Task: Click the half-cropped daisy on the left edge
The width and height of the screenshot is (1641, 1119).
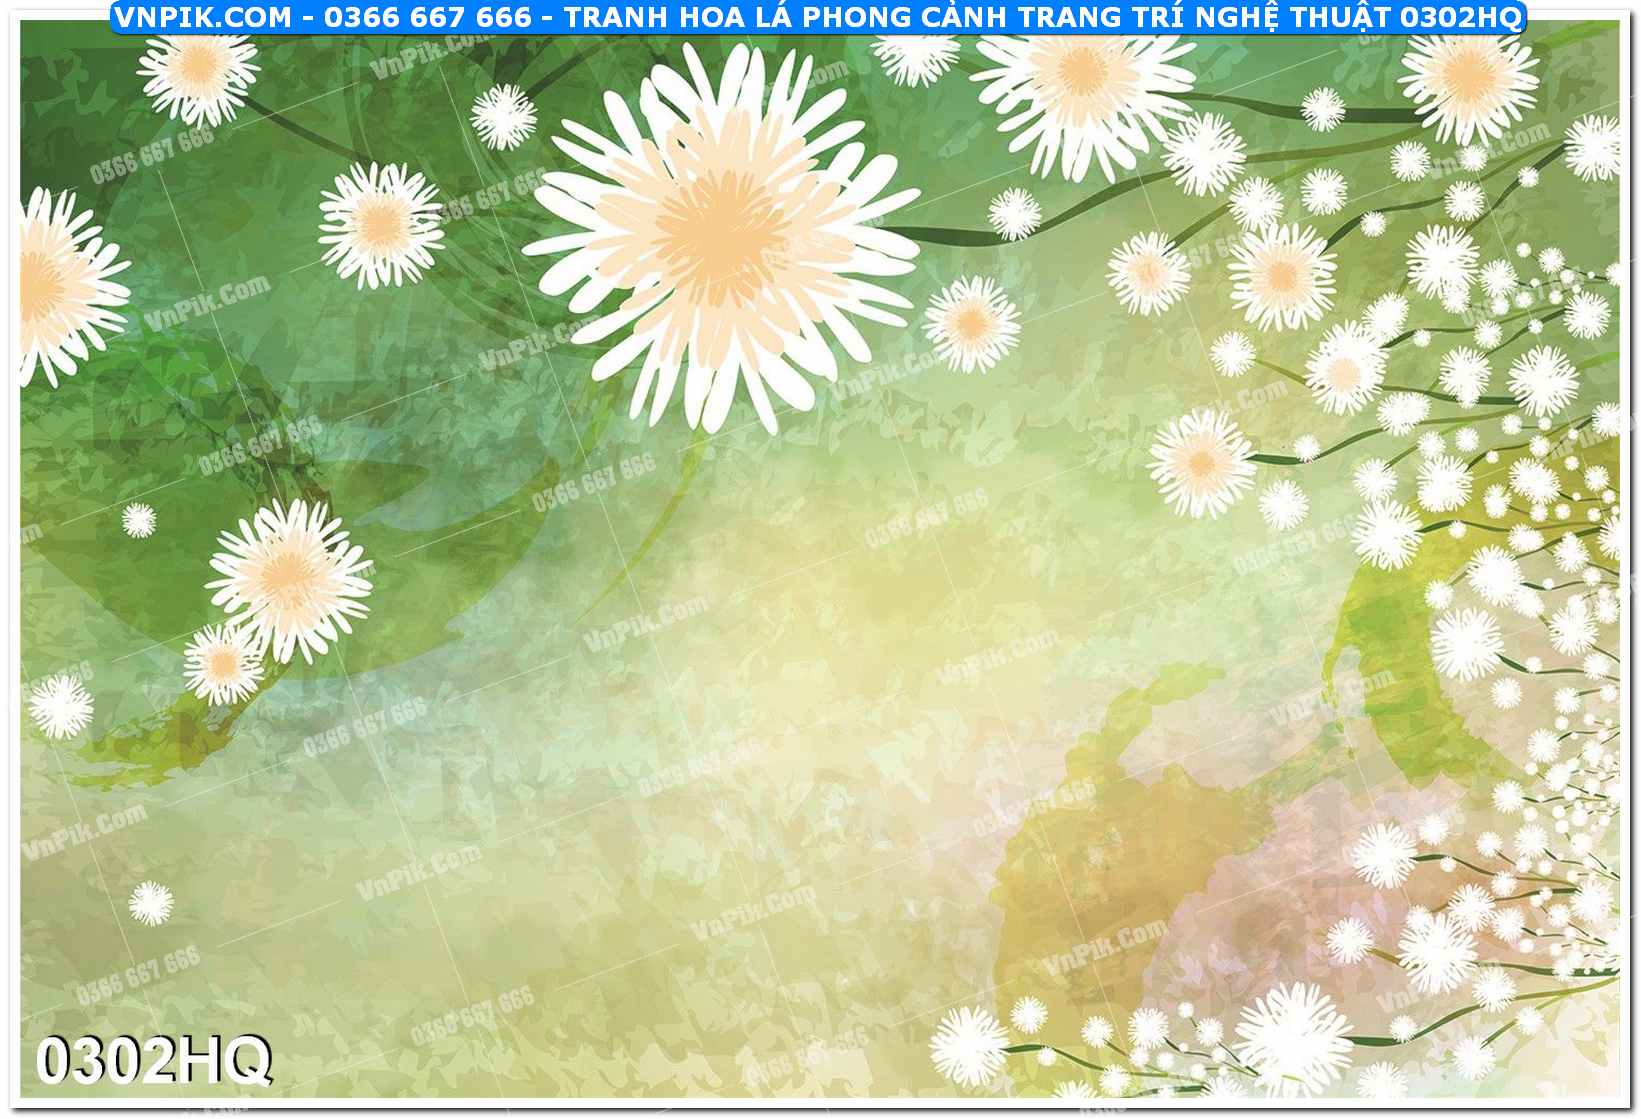Action: point(60,283)
